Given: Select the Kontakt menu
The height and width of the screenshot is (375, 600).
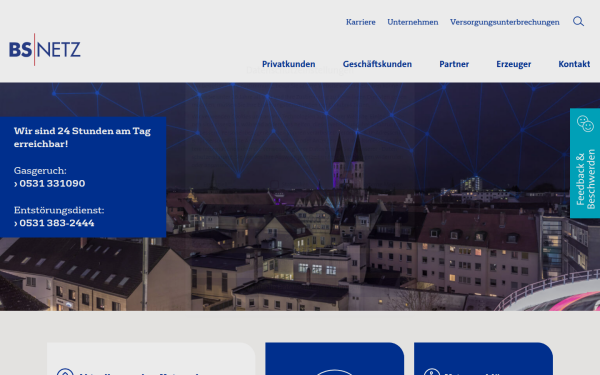Looking at the screenshot, I should coord(574,64).
